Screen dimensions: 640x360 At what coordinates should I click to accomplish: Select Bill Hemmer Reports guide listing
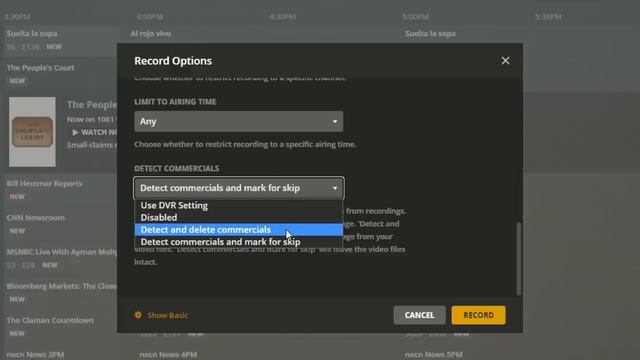(x=44, y=184)
